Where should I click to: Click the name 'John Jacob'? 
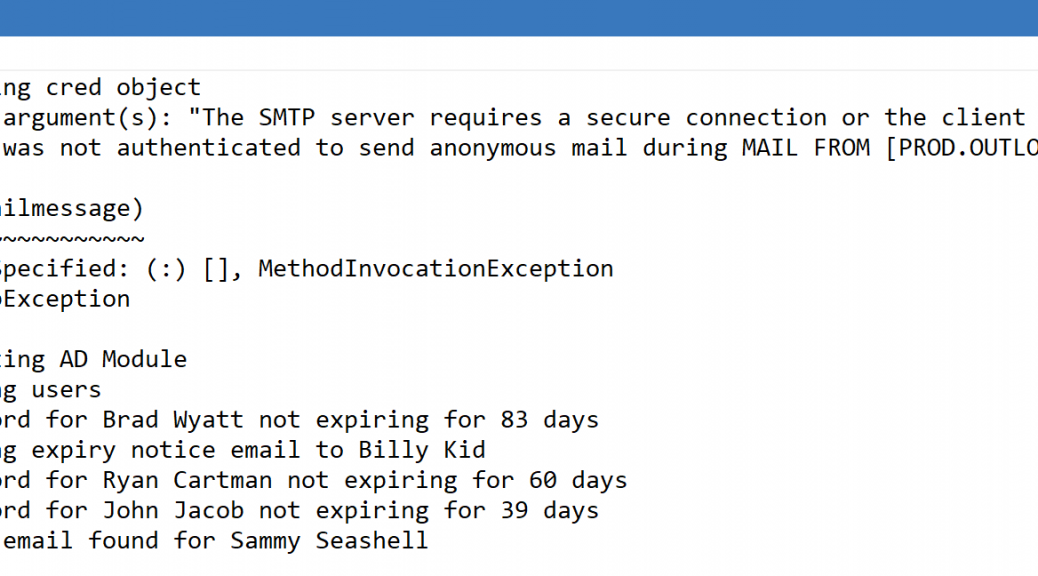(173, 510)
